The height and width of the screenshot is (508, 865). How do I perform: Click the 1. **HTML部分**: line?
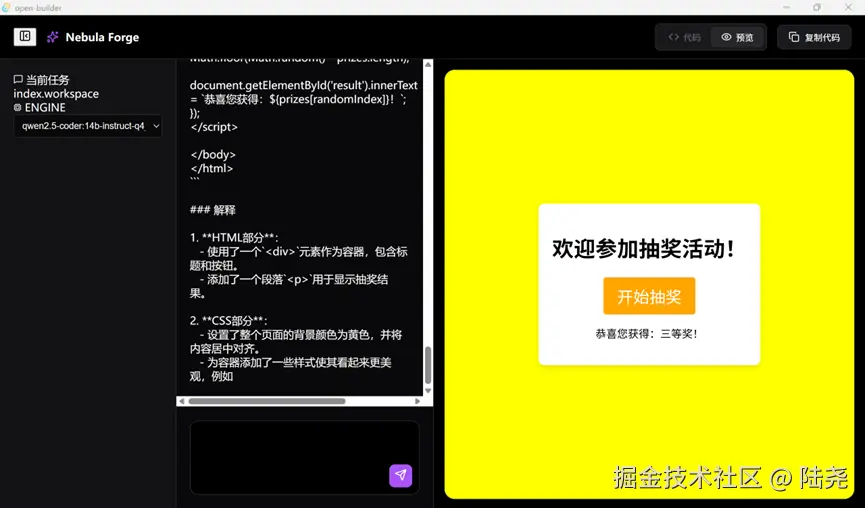[x=234, y=238]
